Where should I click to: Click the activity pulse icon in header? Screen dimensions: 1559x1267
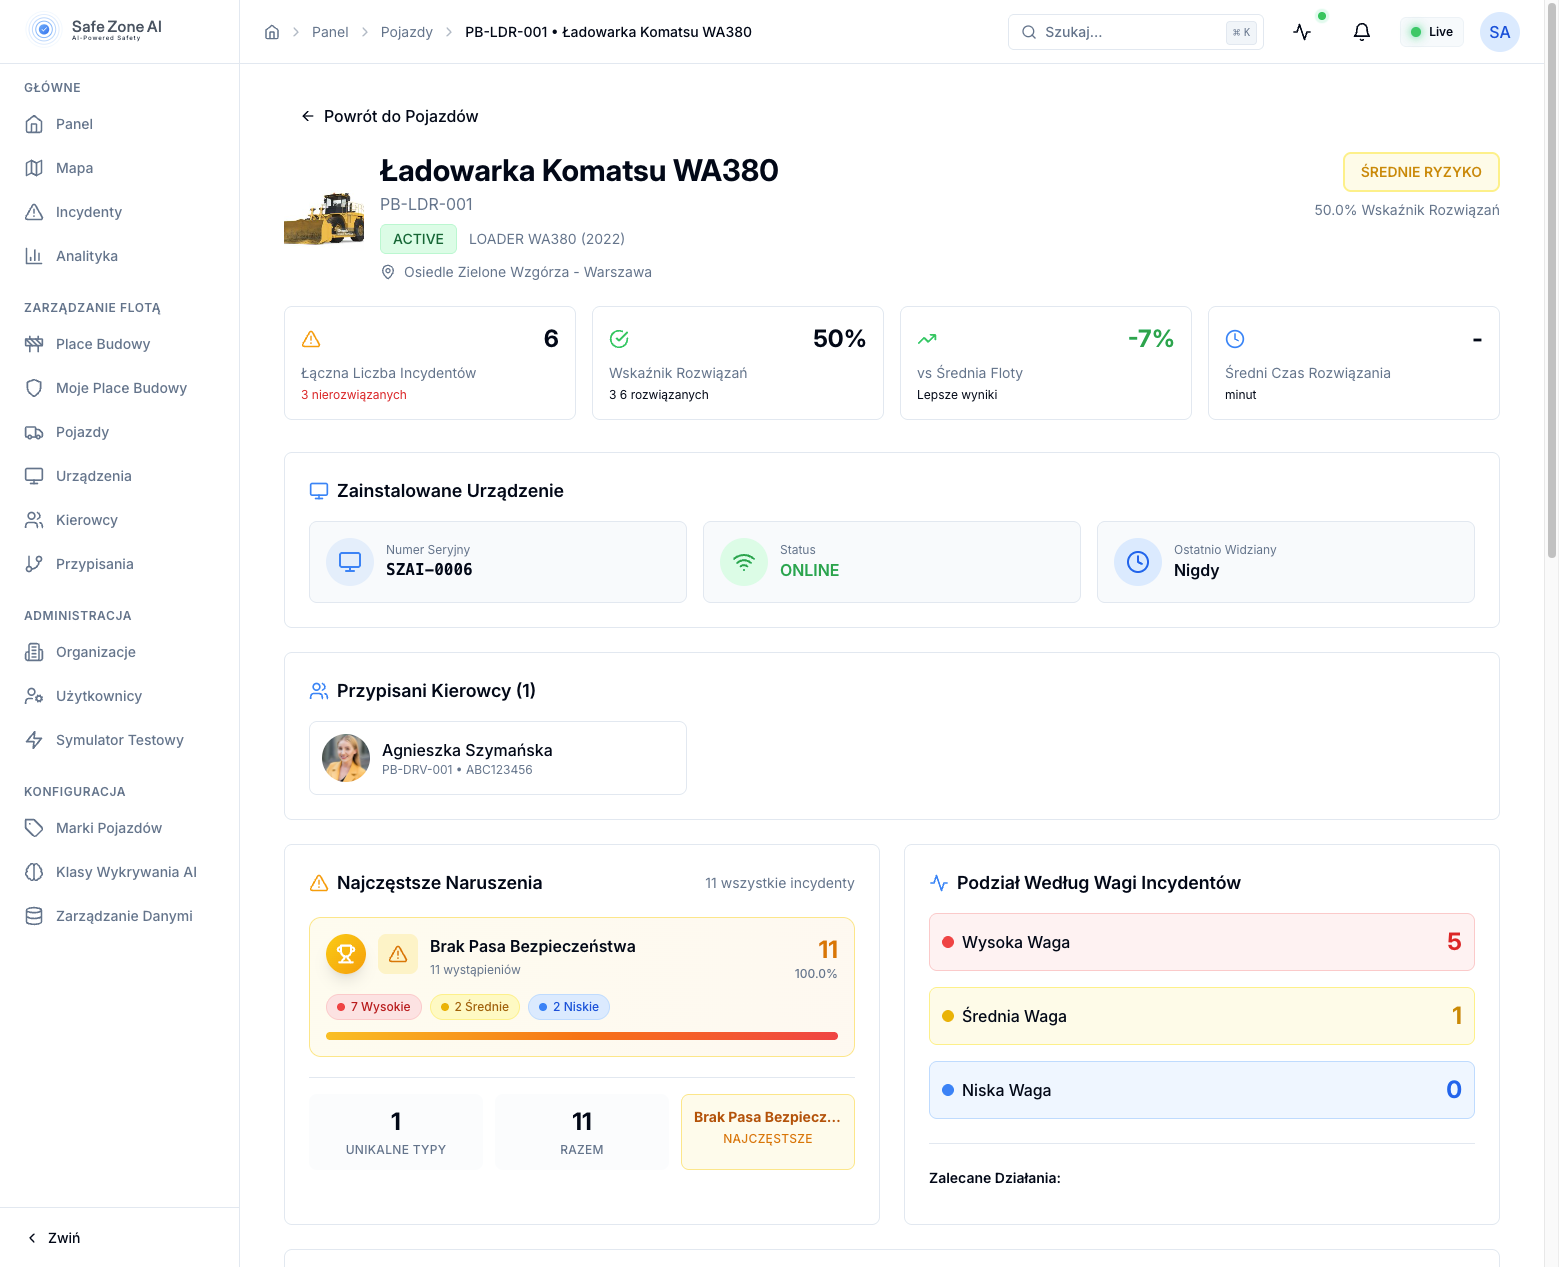coord(1302,32)
